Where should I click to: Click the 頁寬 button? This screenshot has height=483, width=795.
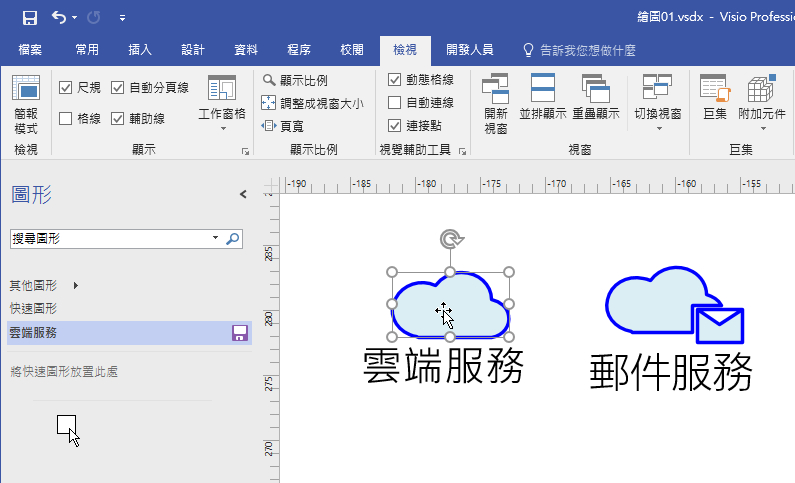tap(283, 126)
